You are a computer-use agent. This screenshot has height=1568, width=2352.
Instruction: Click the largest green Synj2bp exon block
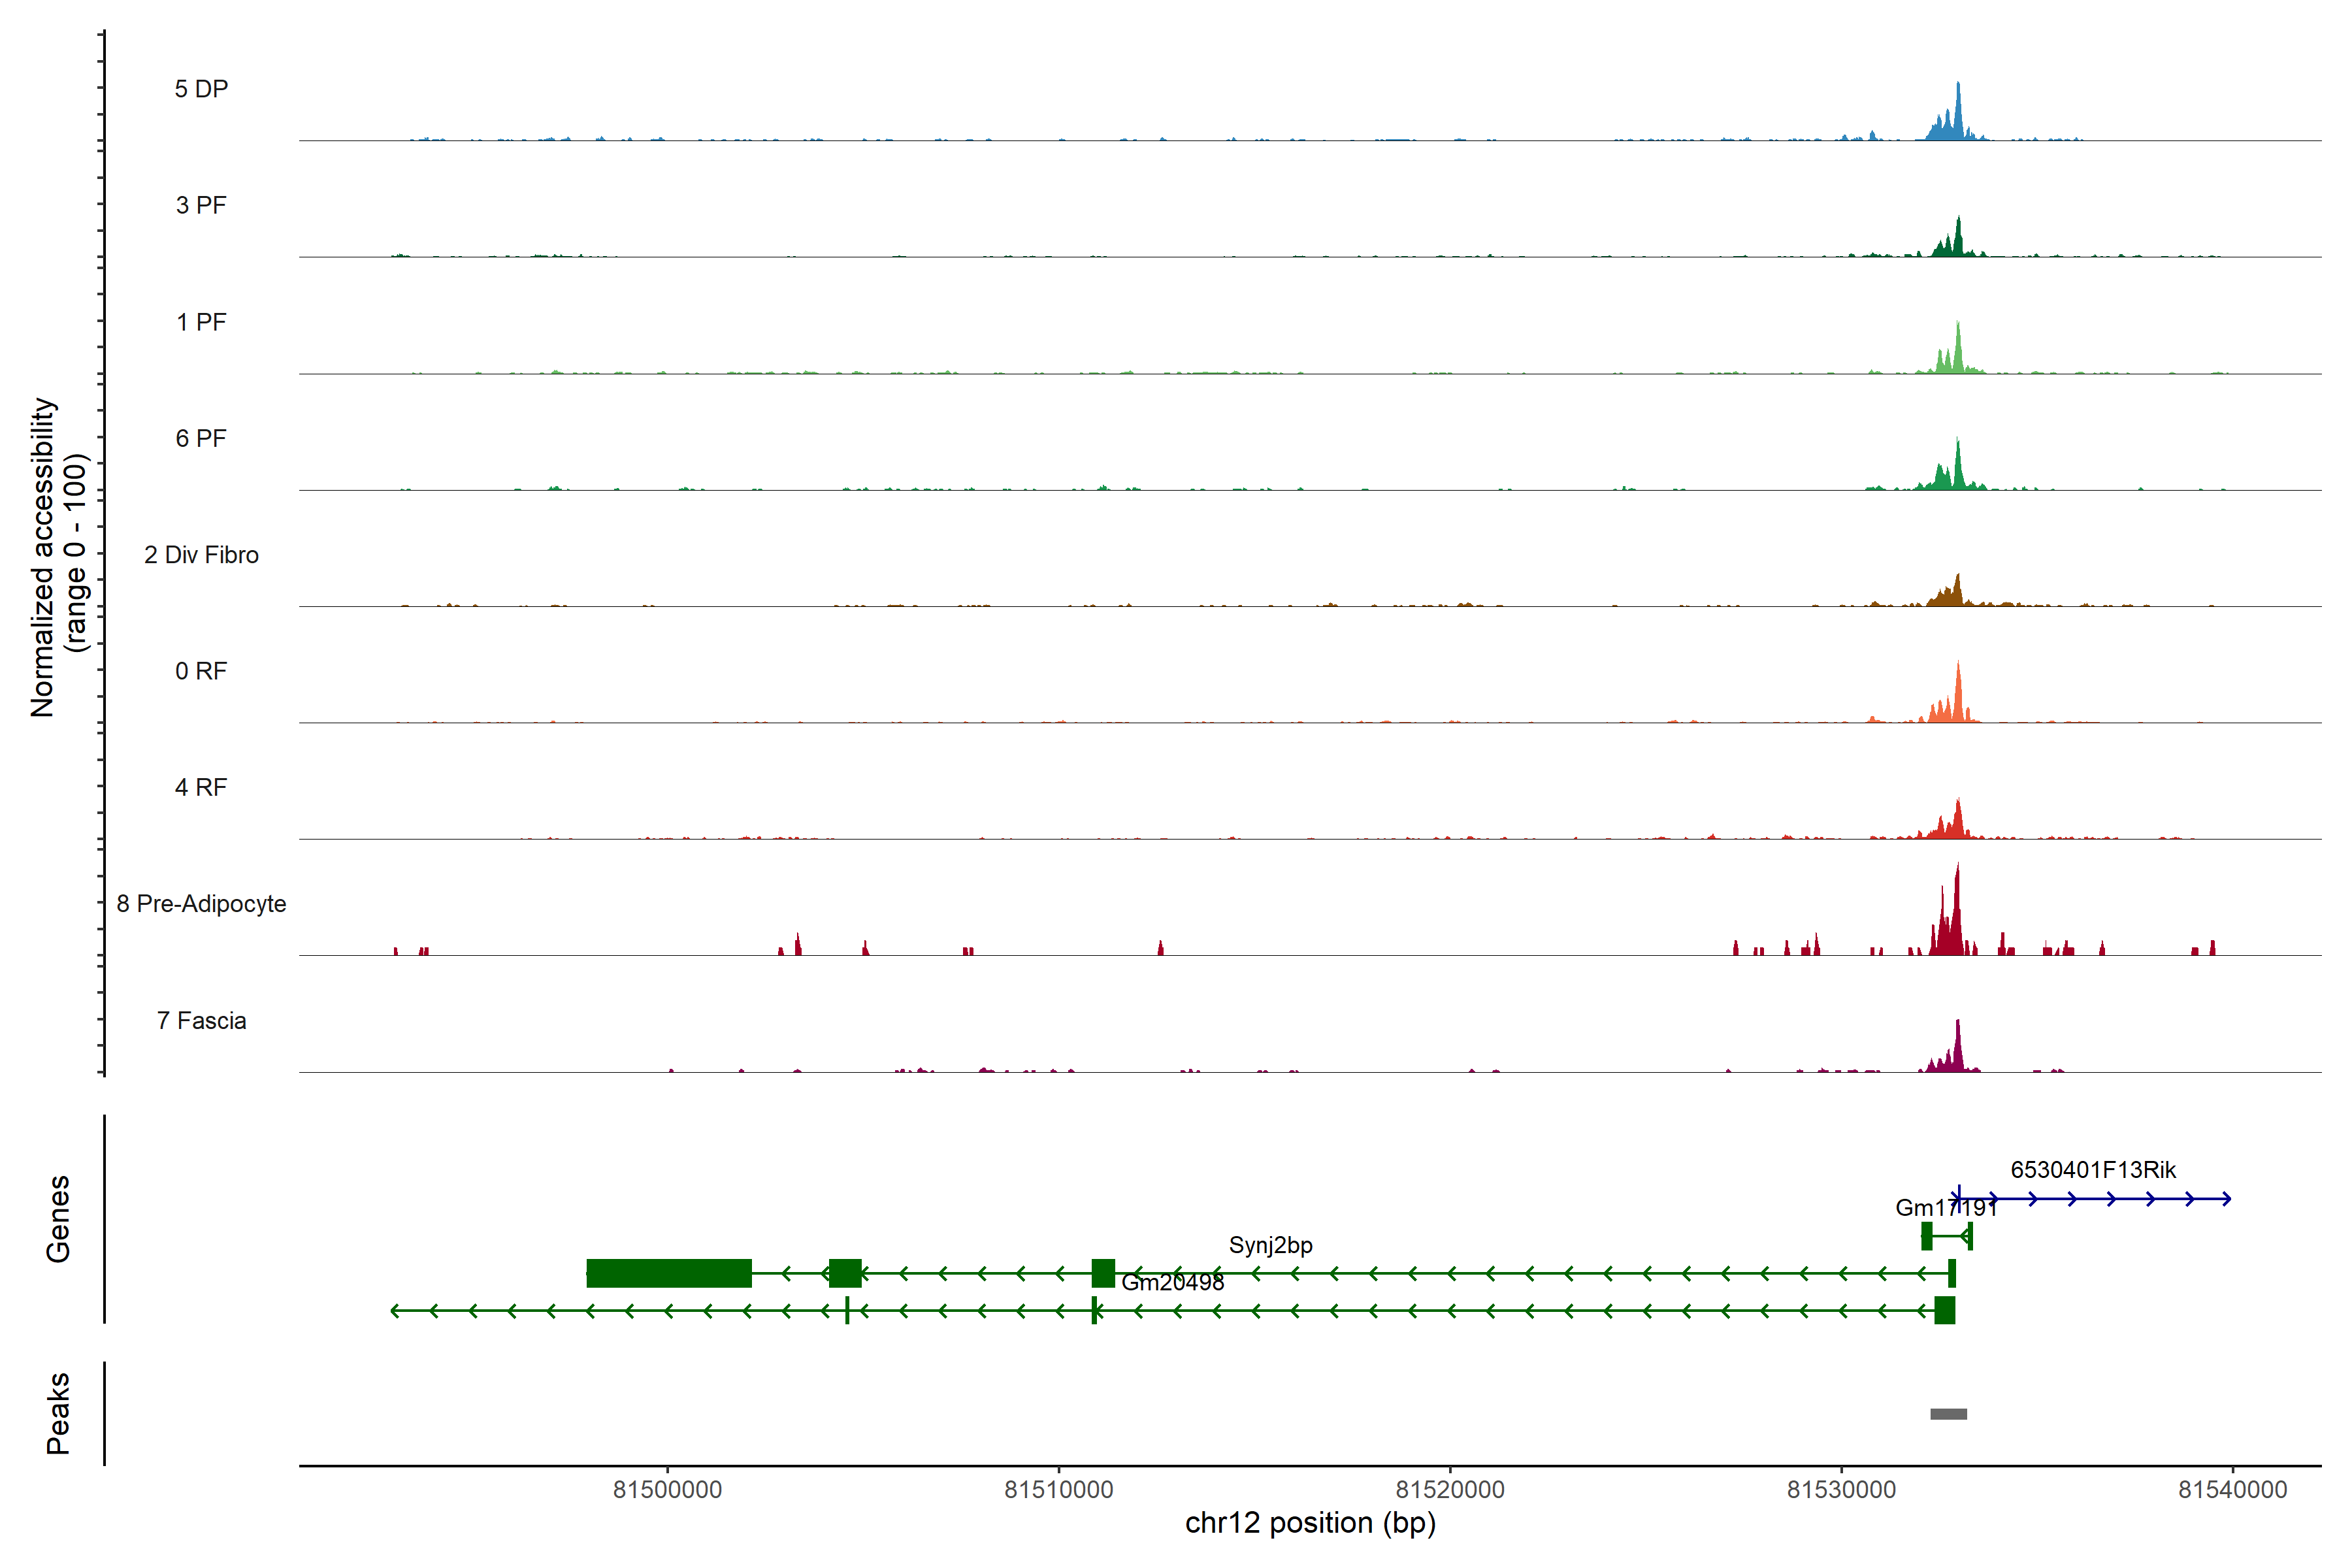click(669, 1273)
